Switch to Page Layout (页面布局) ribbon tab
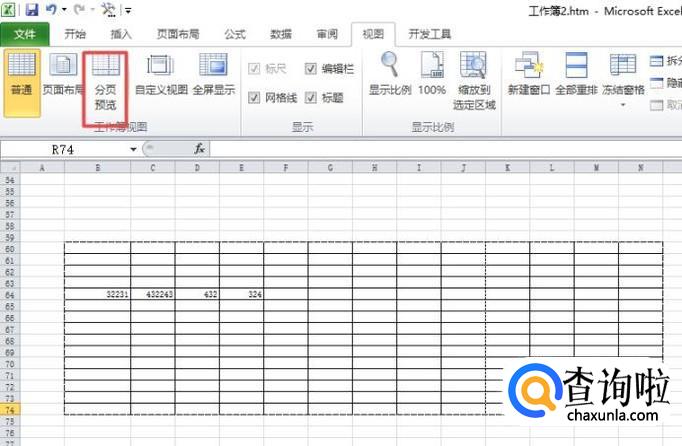Viewport: 682px width, 446px height. point(178,34)
